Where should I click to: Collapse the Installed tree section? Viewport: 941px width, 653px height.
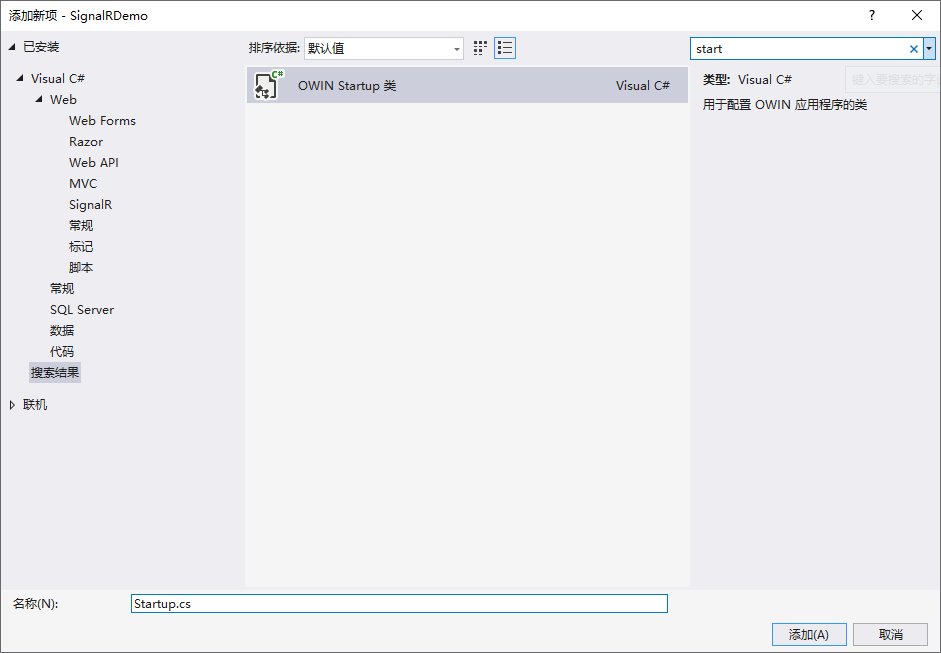point(13,47)
